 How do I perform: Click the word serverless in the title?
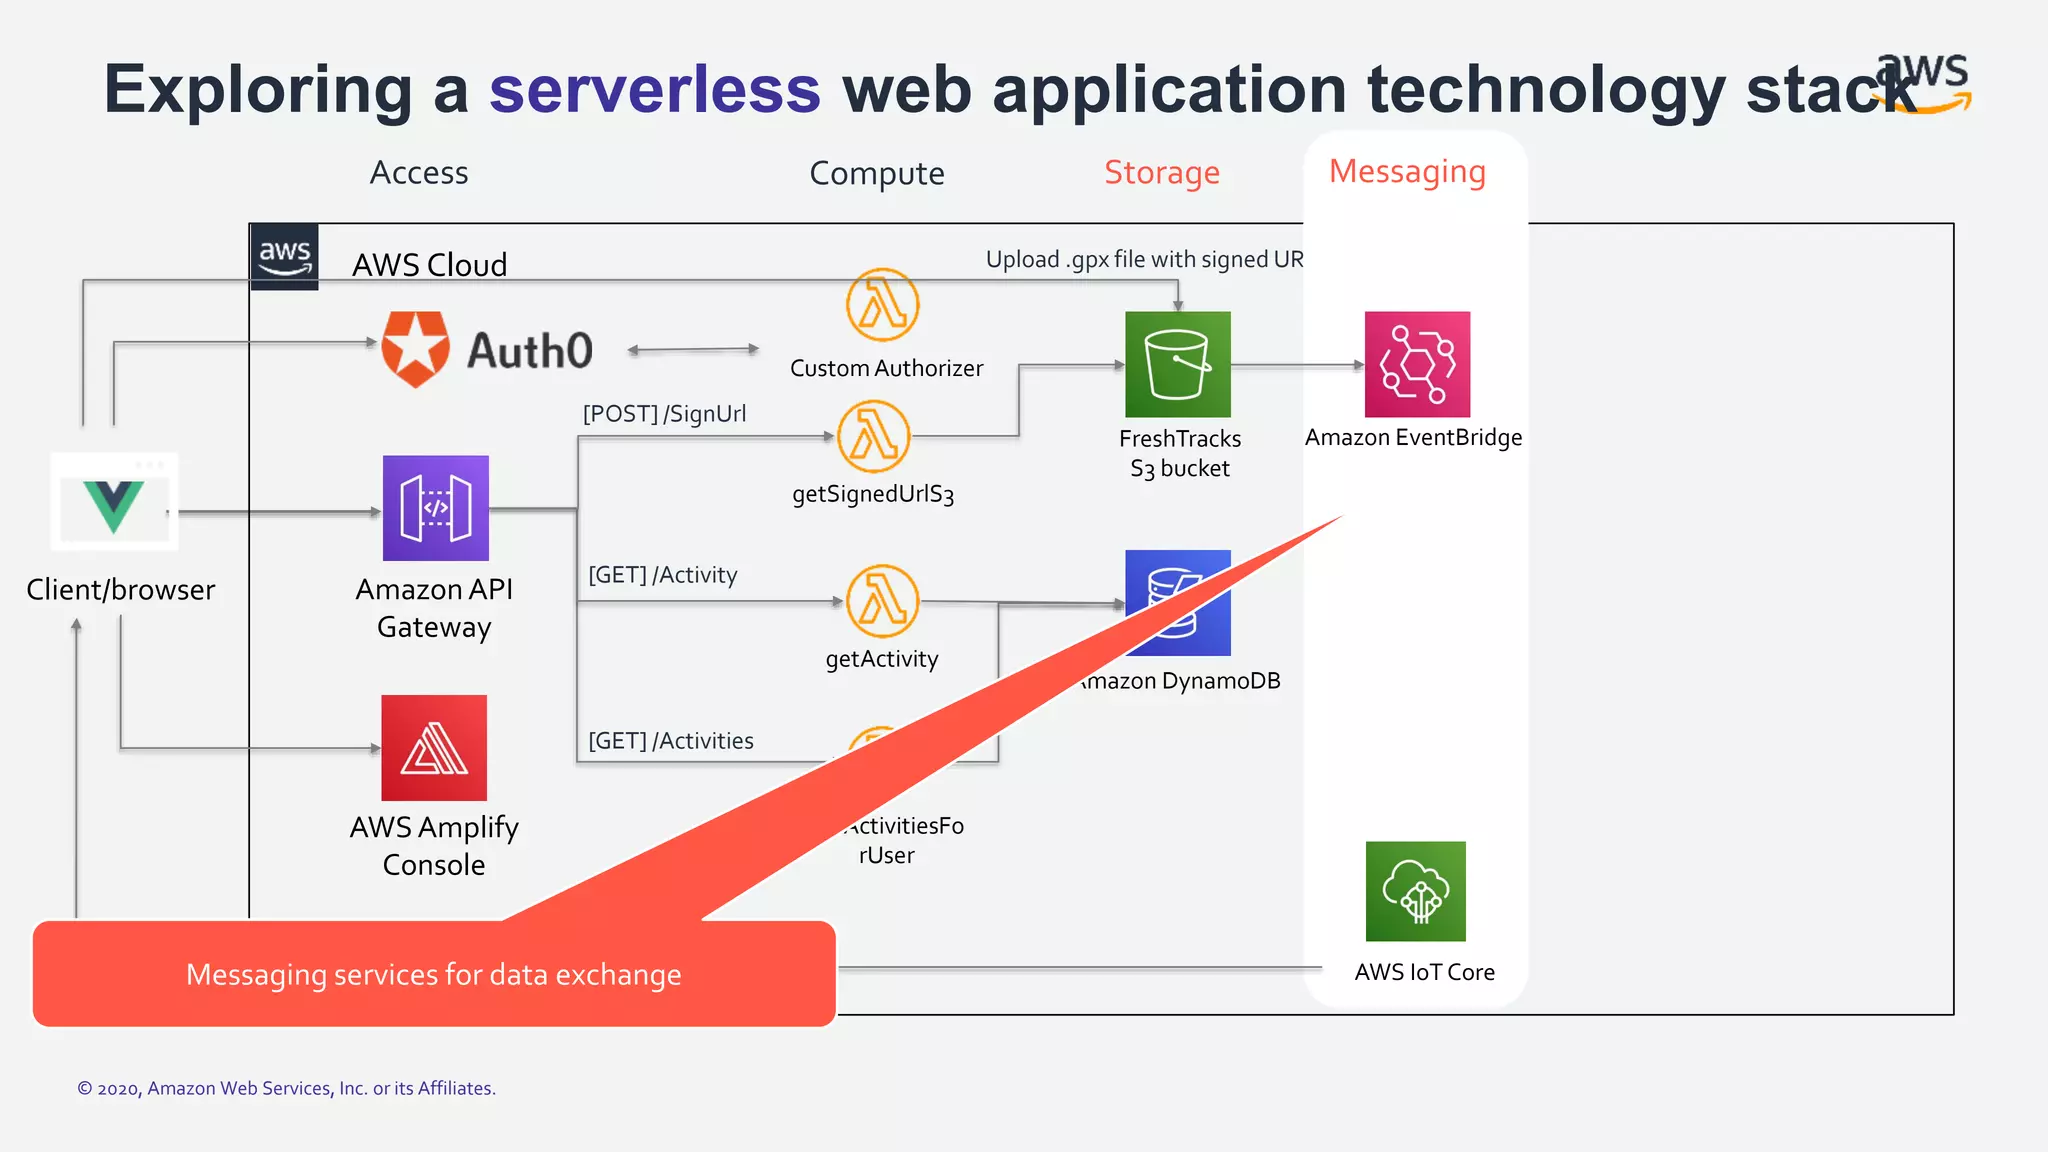tap(654, 90)
